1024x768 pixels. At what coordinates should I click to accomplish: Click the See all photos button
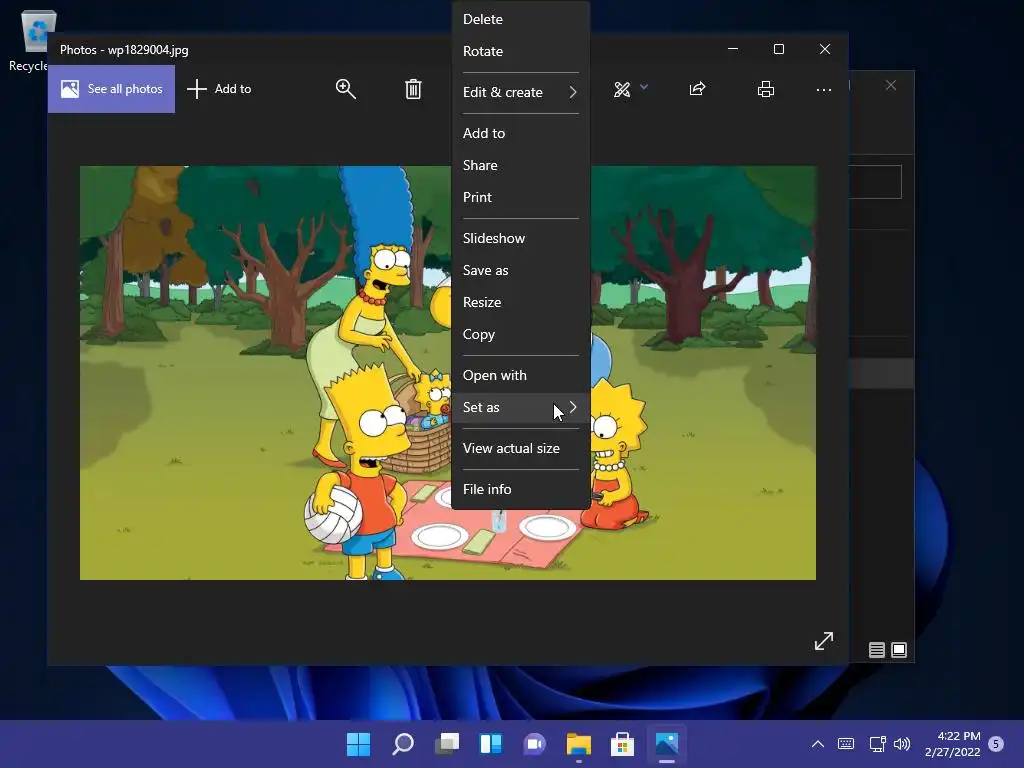tap(111, 89)
